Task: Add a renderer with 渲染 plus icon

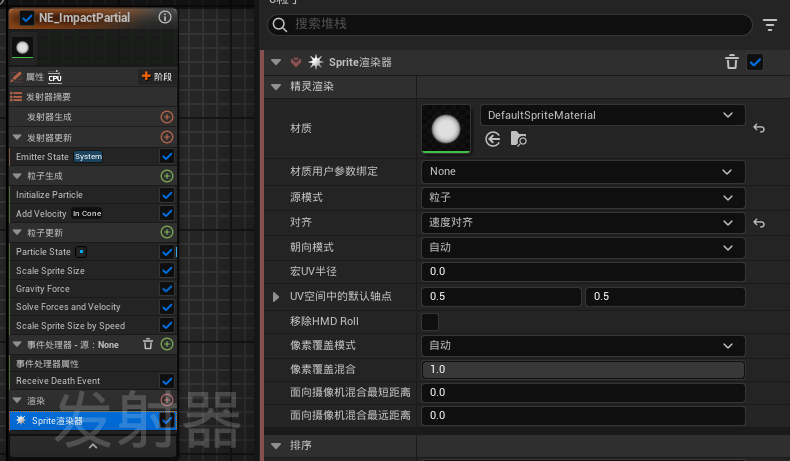Action: (x=167, y=400)
